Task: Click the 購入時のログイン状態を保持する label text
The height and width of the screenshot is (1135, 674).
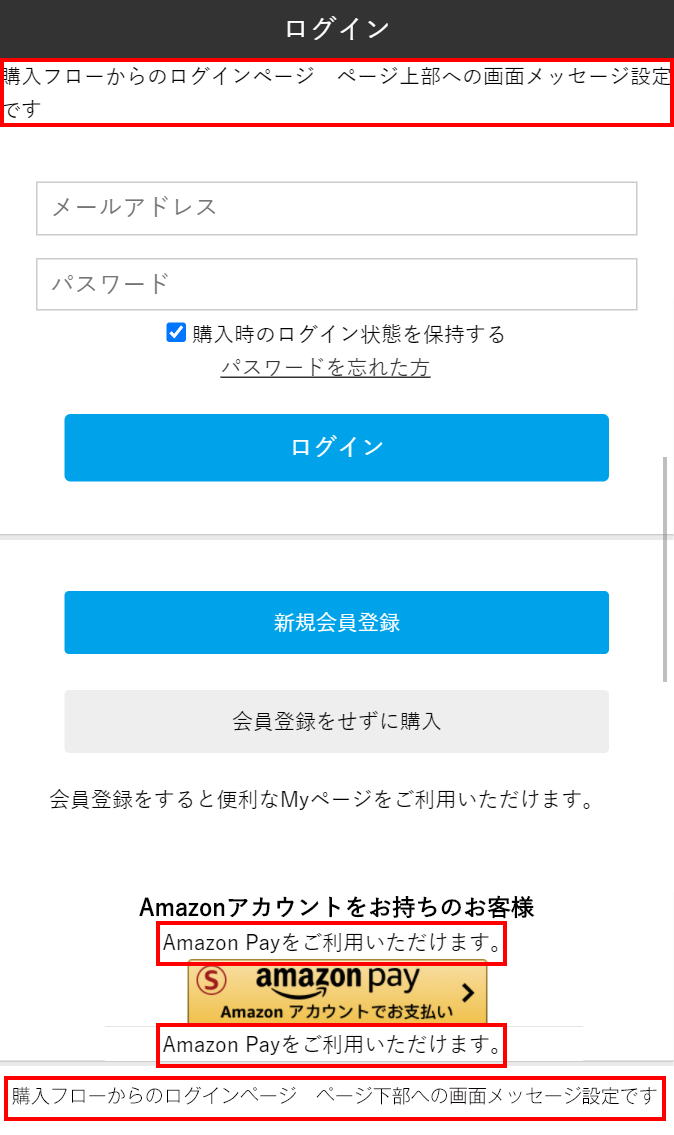Action: 349,334
